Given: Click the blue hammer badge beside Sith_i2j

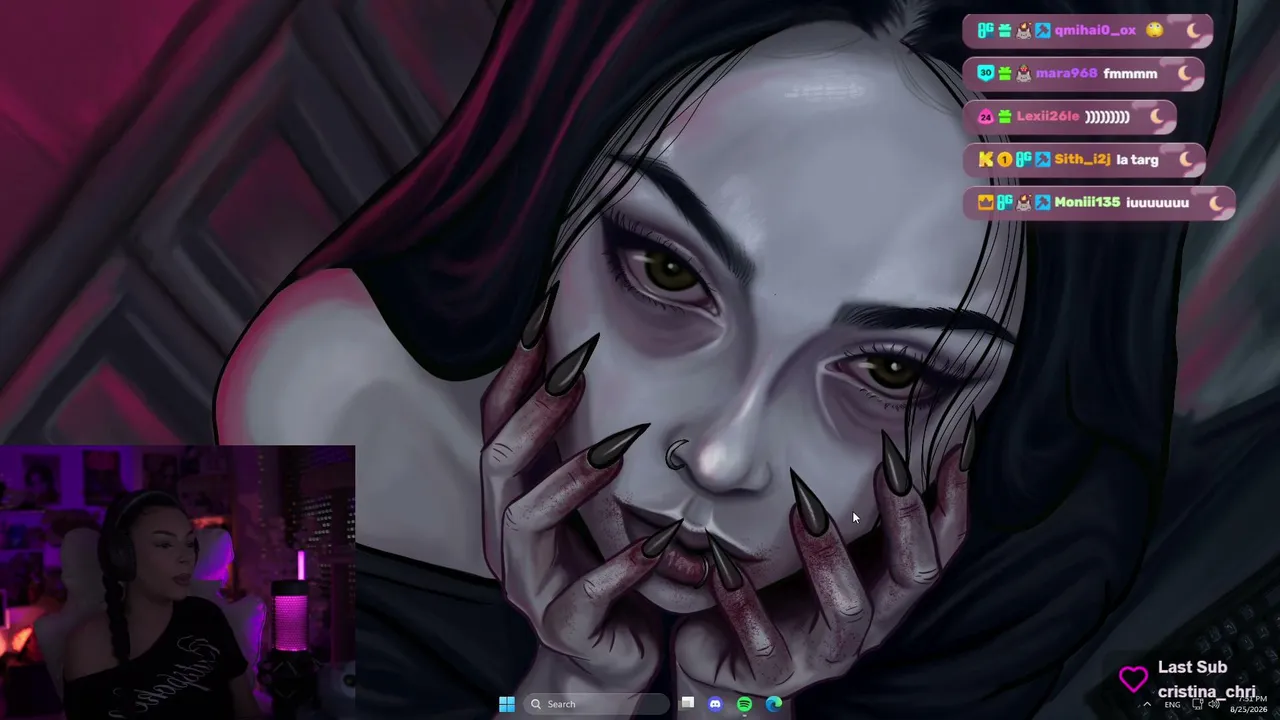Looking at the screenshot, I should pos(1043,159).
